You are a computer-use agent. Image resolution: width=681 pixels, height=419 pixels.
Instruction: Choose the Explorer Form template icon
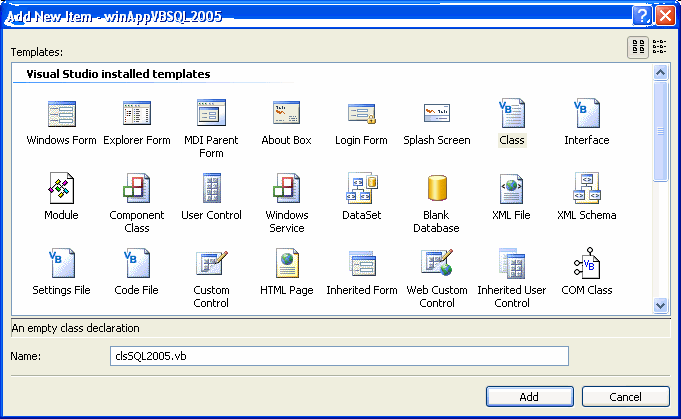coord(137,114)
